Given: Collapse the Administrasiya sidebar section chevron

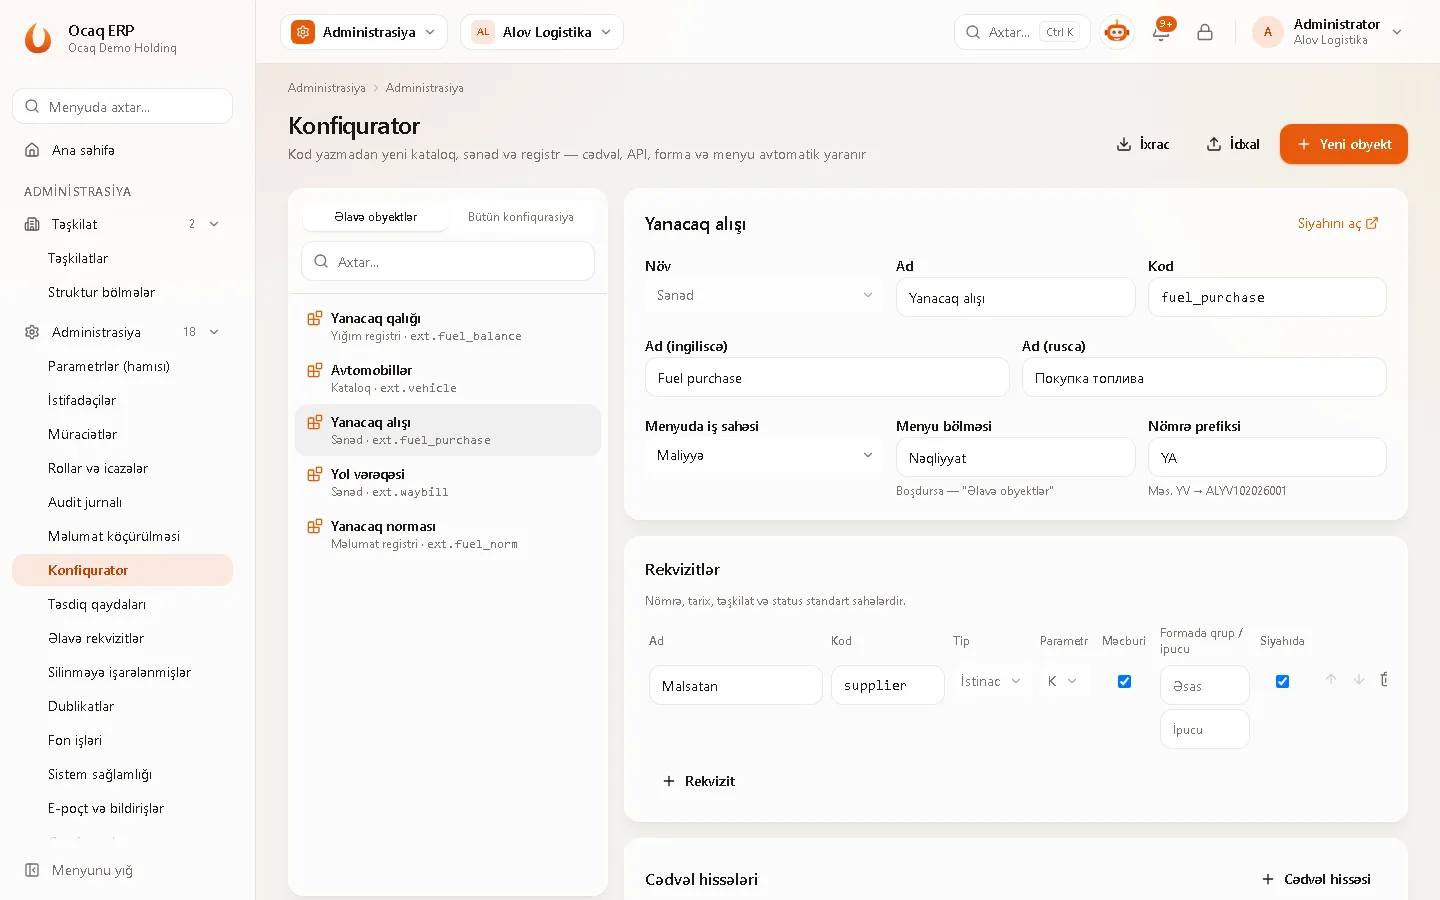Looking at the screenshot, I should click(214, 332).
